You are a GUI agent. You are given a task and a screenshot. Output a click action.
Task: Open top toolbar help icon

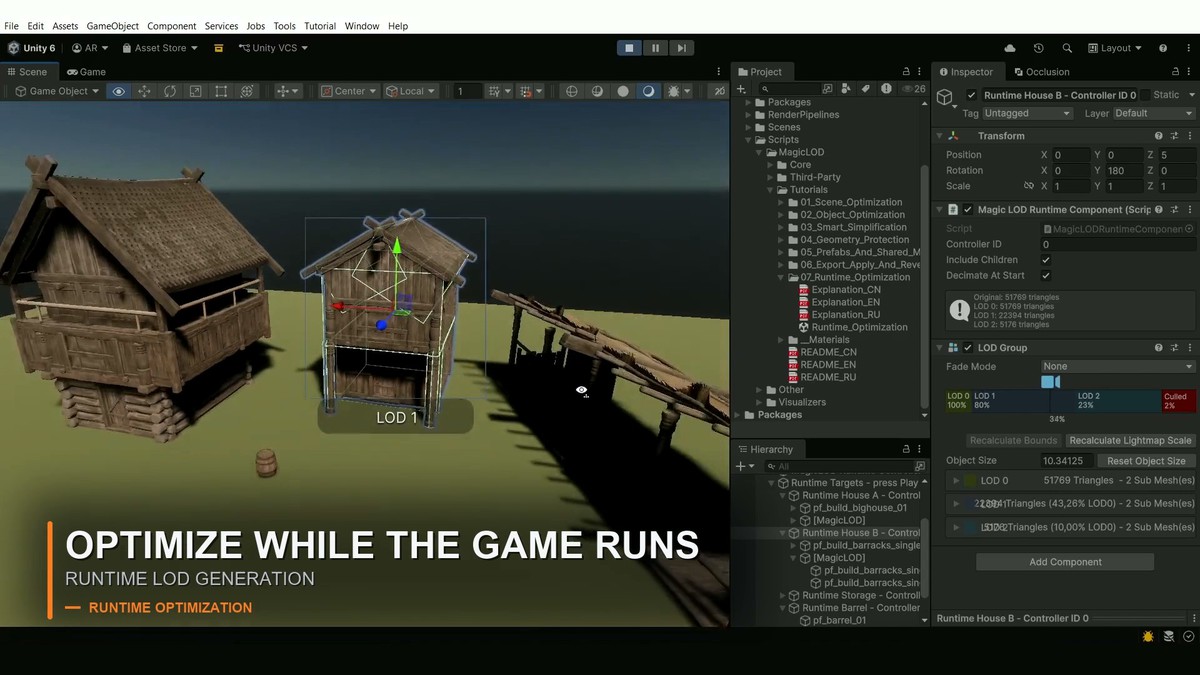click(1163, 48)
